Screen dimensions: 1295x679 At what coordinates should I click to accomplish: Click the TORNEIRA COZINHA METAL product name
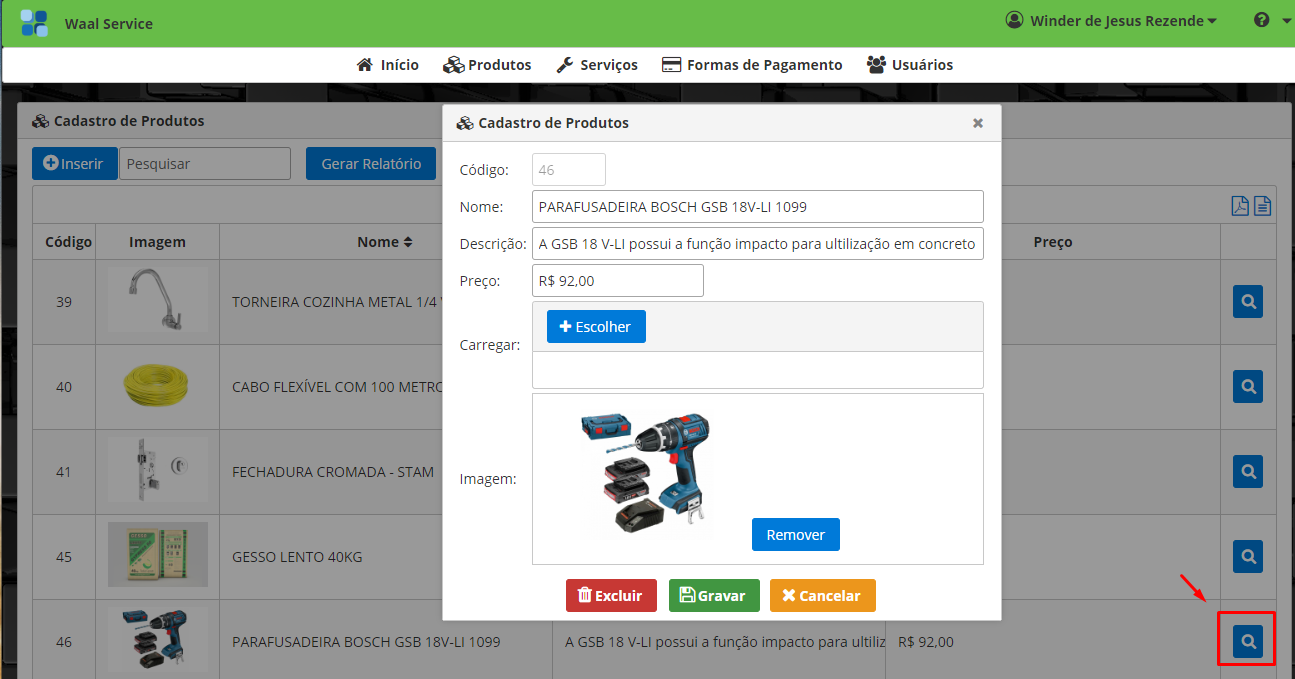(x=337, y=302)
